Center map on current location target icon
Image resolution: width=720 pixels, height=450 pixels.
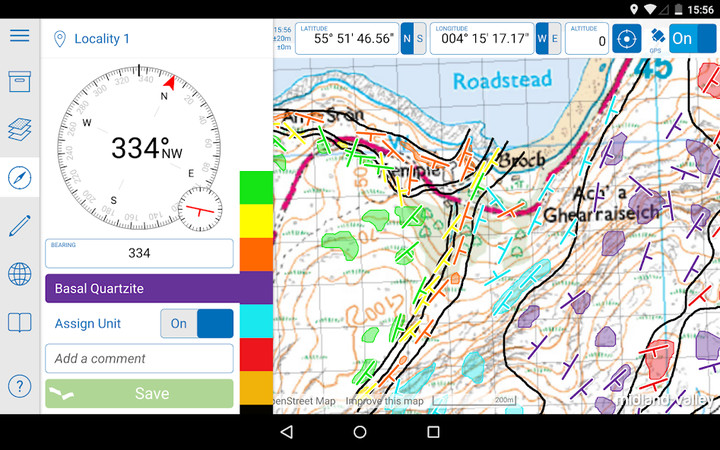coord(626,39)
